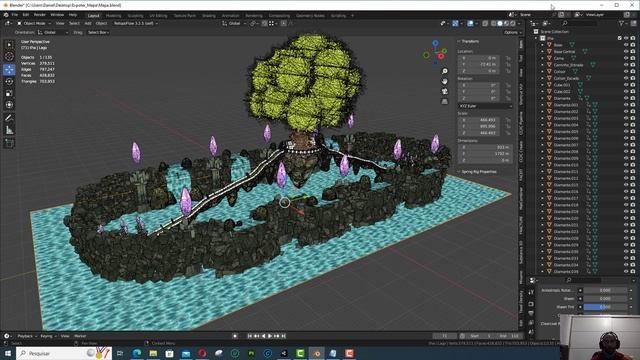Open the timeline Keying popover

[48, 336]
